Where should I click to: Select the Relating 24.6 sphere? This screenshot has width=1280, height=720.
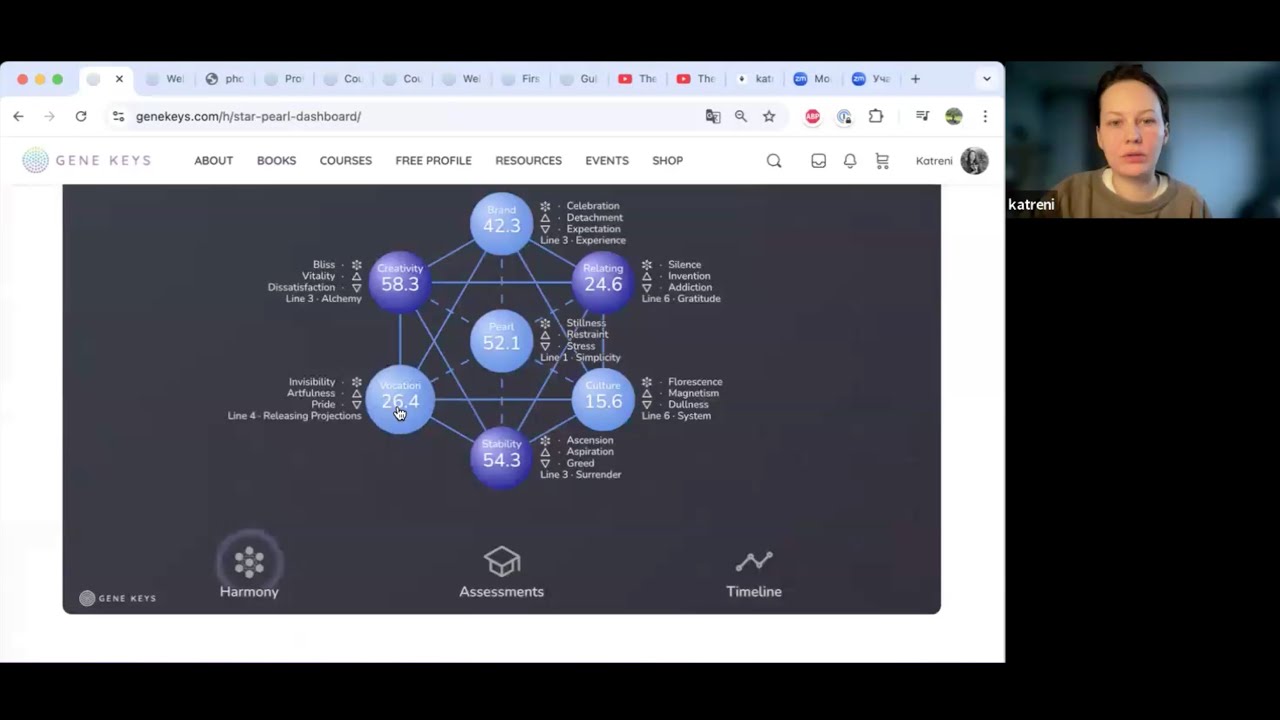(x=603, y=281)
